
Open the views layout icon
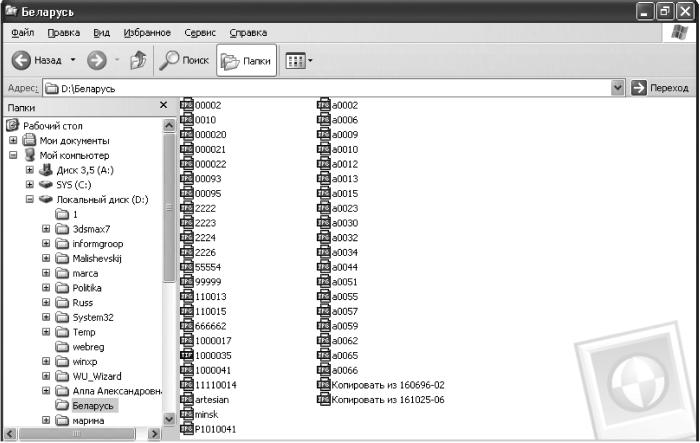pyautogui.click(x=295, y=61)
